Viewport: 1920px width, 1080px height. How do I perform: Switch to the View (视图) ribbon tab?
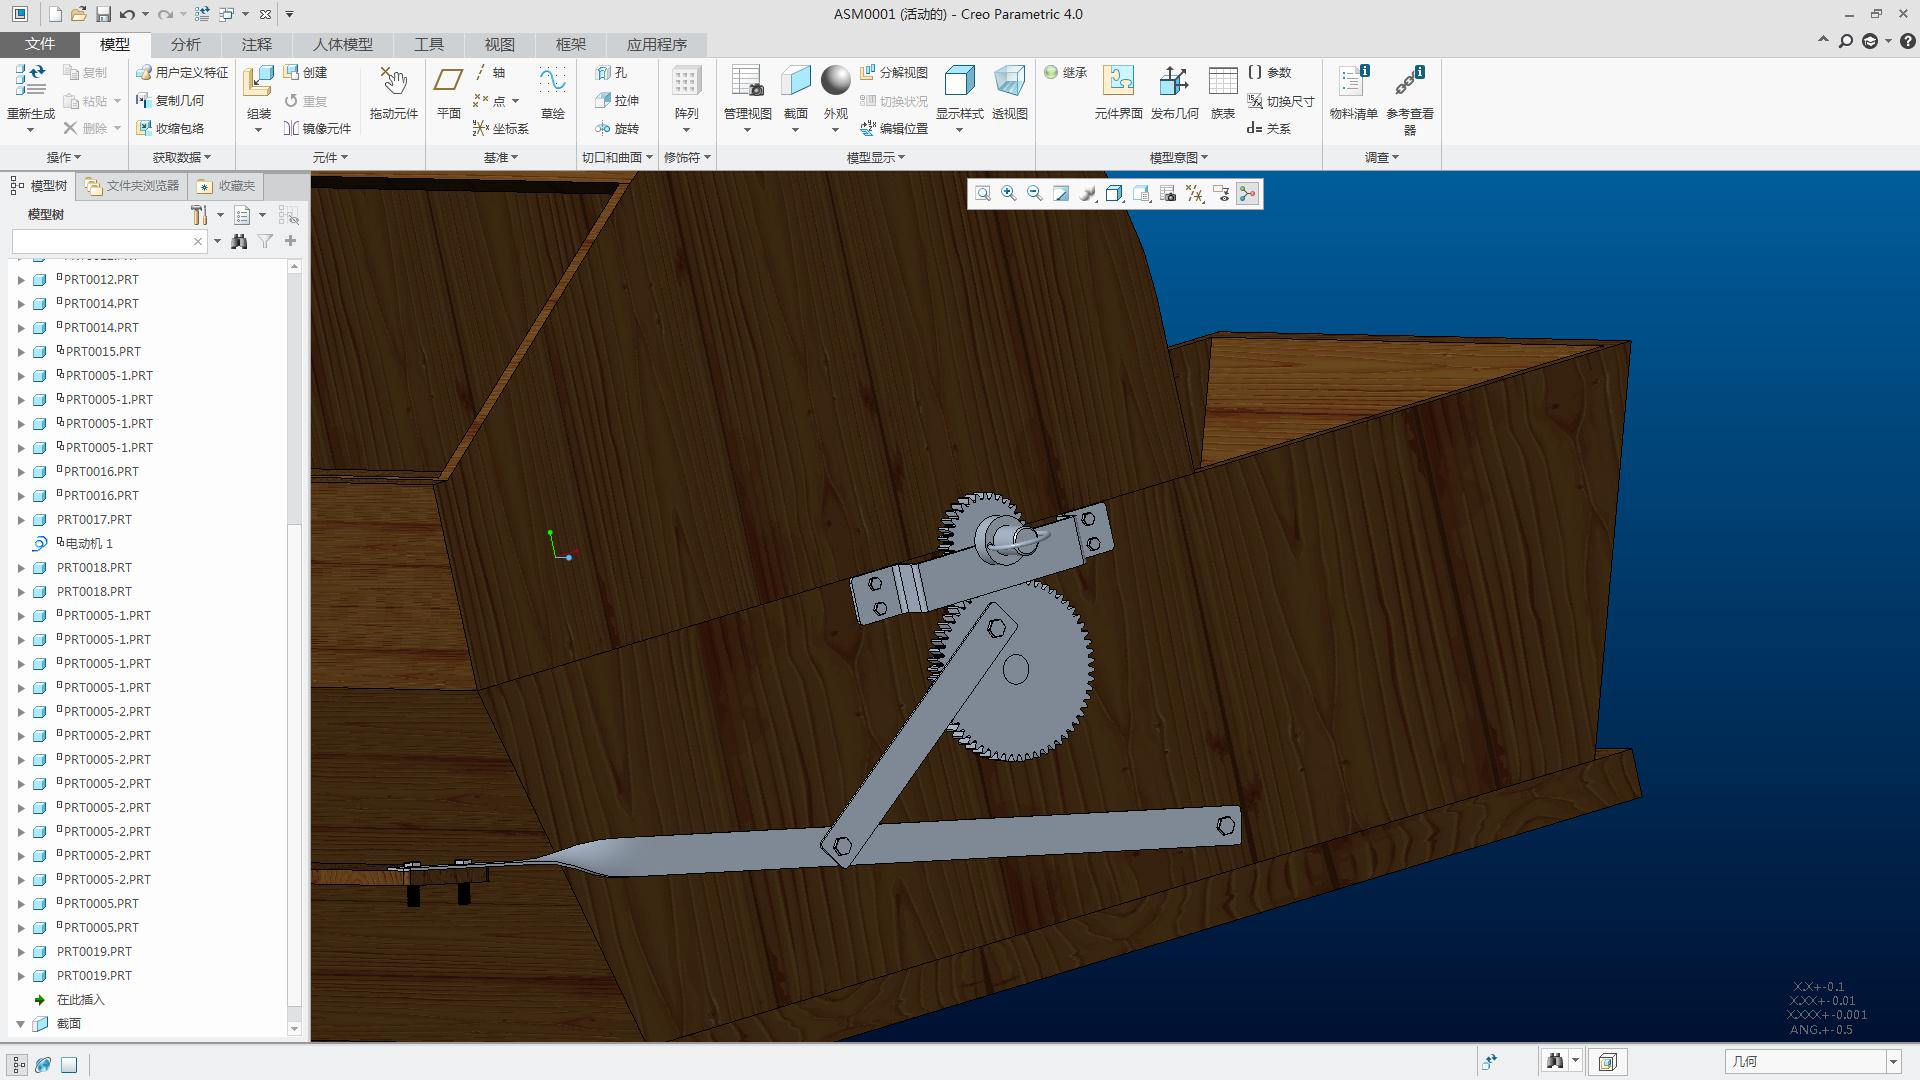(x=500, y=44)
